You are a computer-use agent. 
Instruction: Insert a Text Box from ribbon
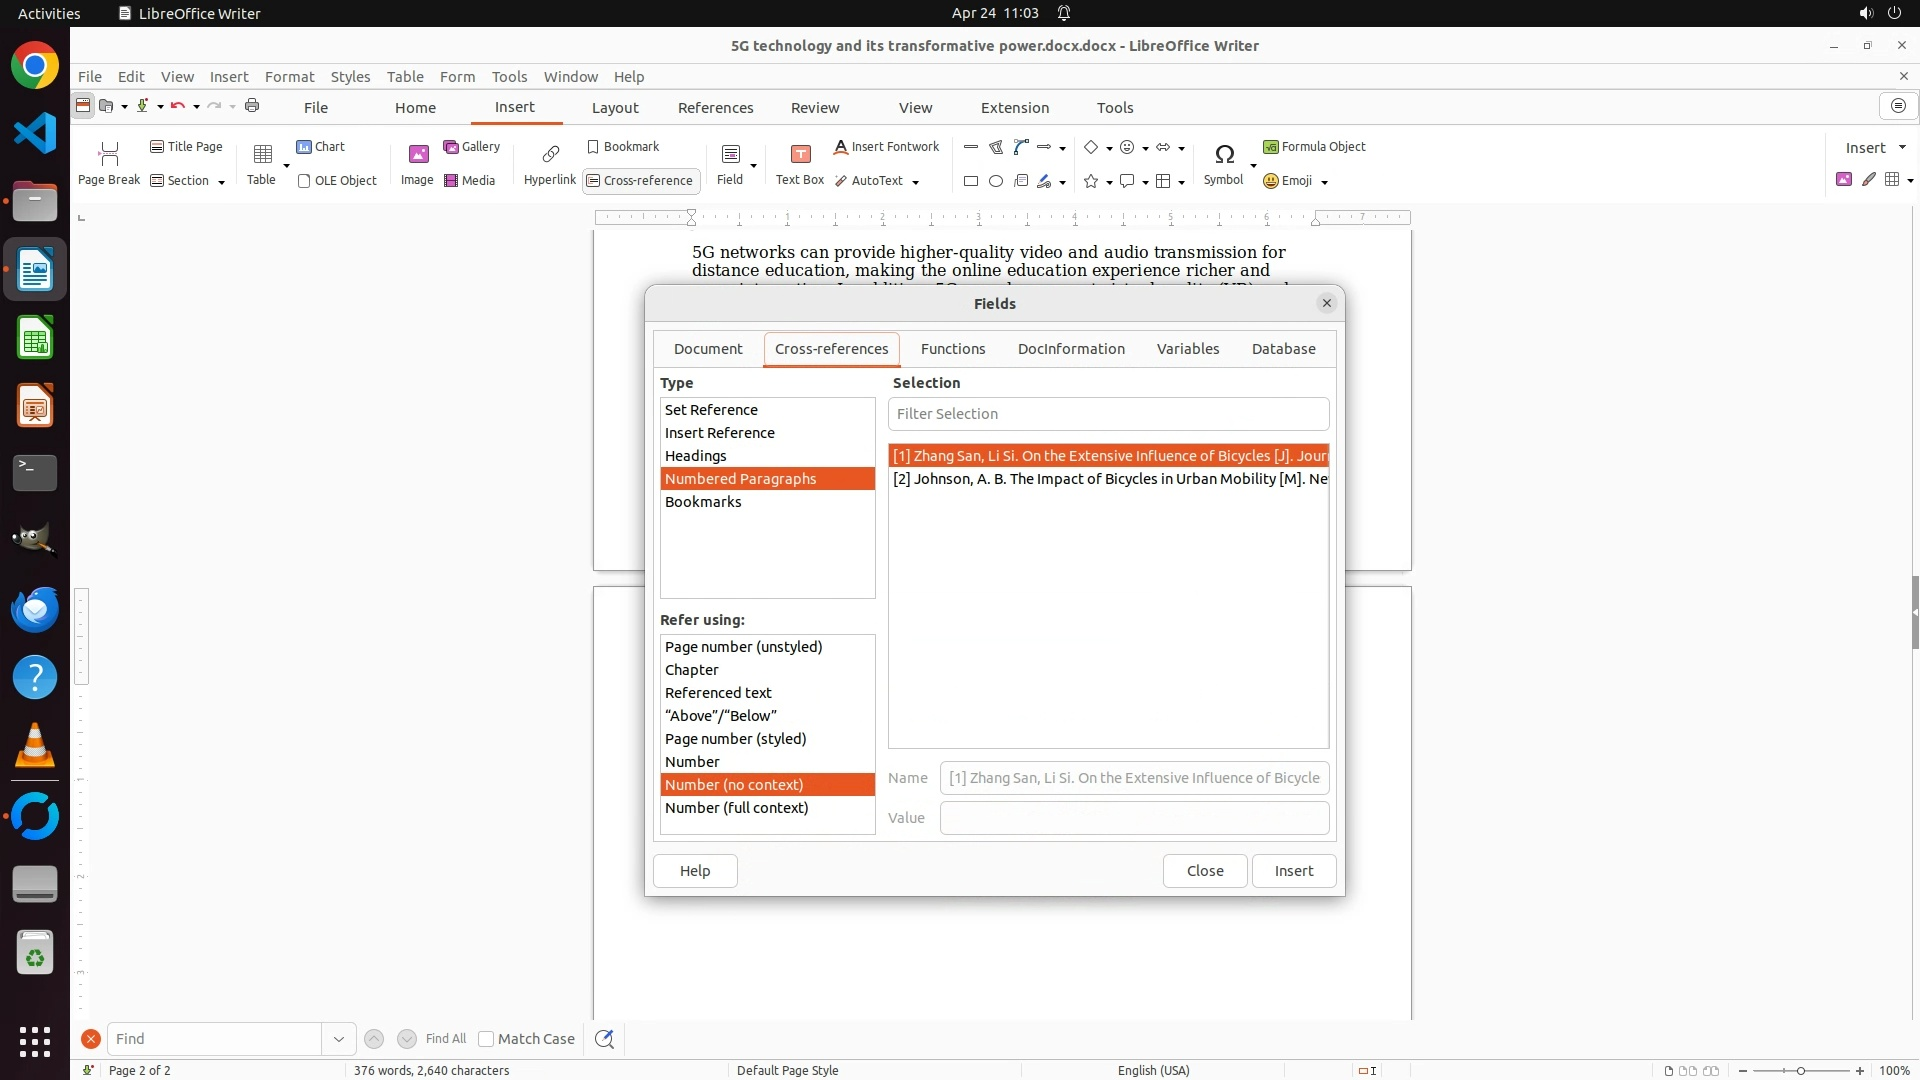tap(800, 155)
